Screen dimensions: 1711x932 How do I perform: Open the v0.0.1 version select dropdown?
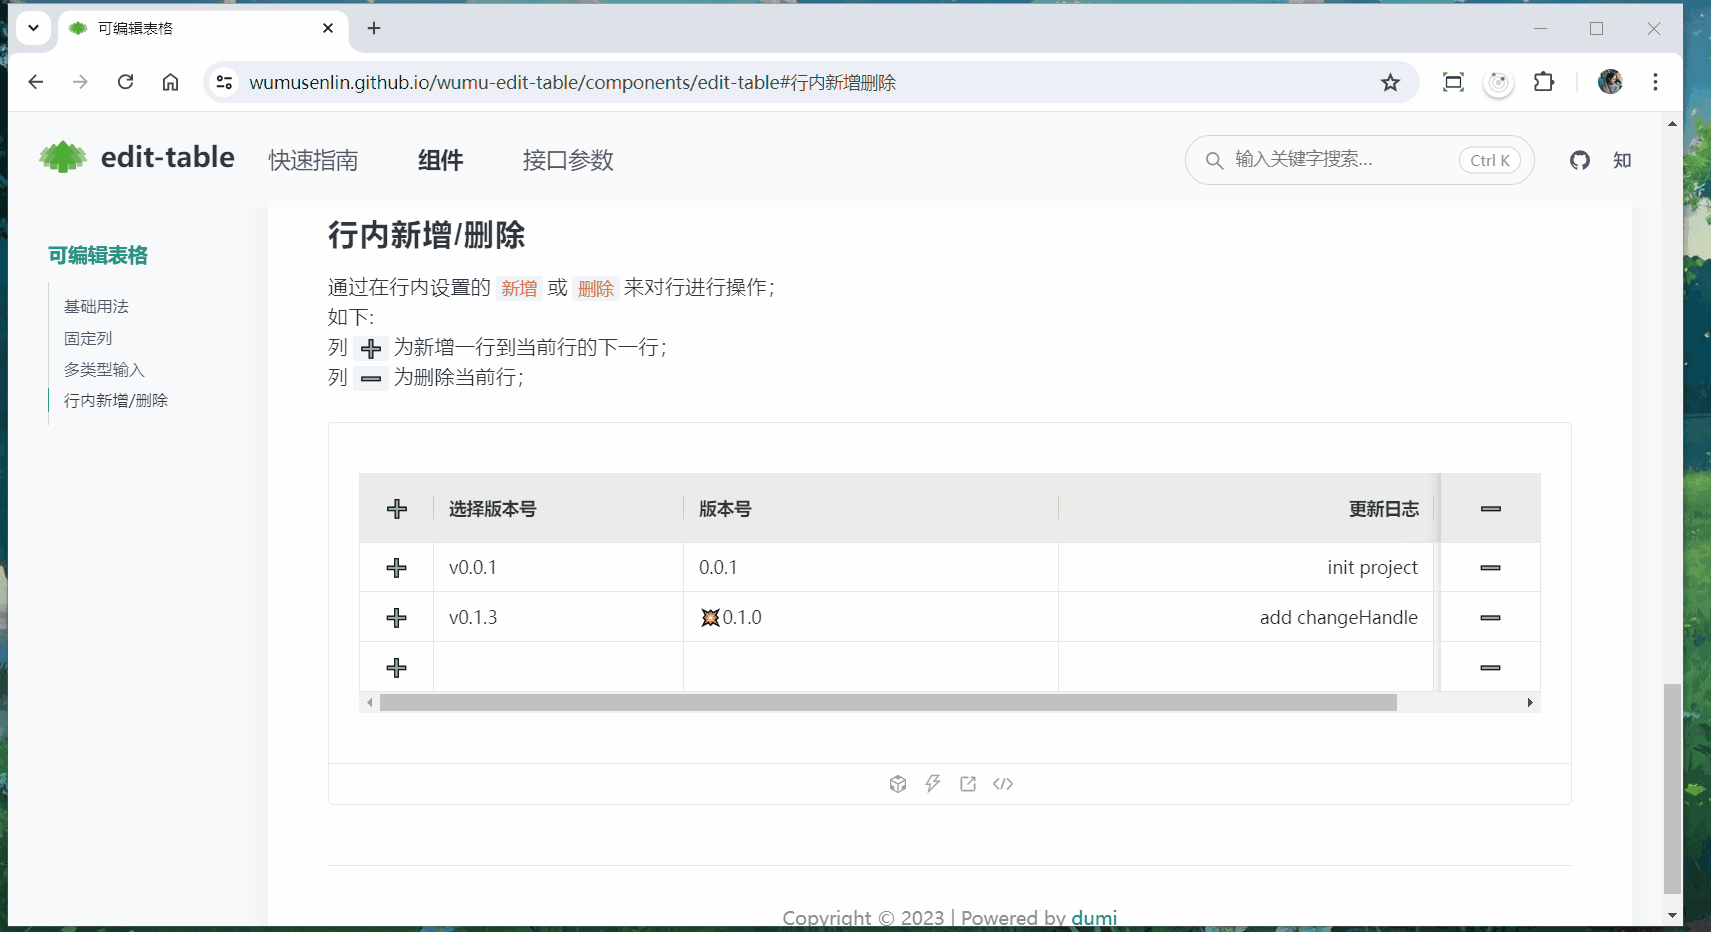point(556,567)
